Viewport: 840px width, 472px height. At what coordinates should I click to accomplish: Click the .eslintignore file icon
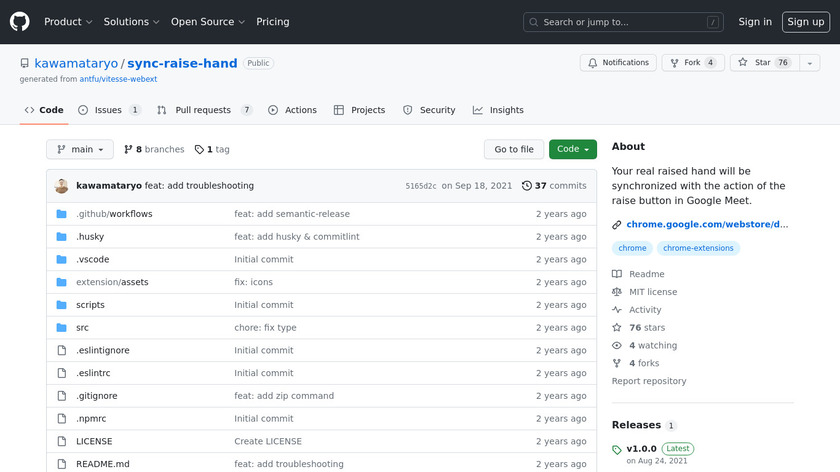pyautogui.click(x=62, y=350)
